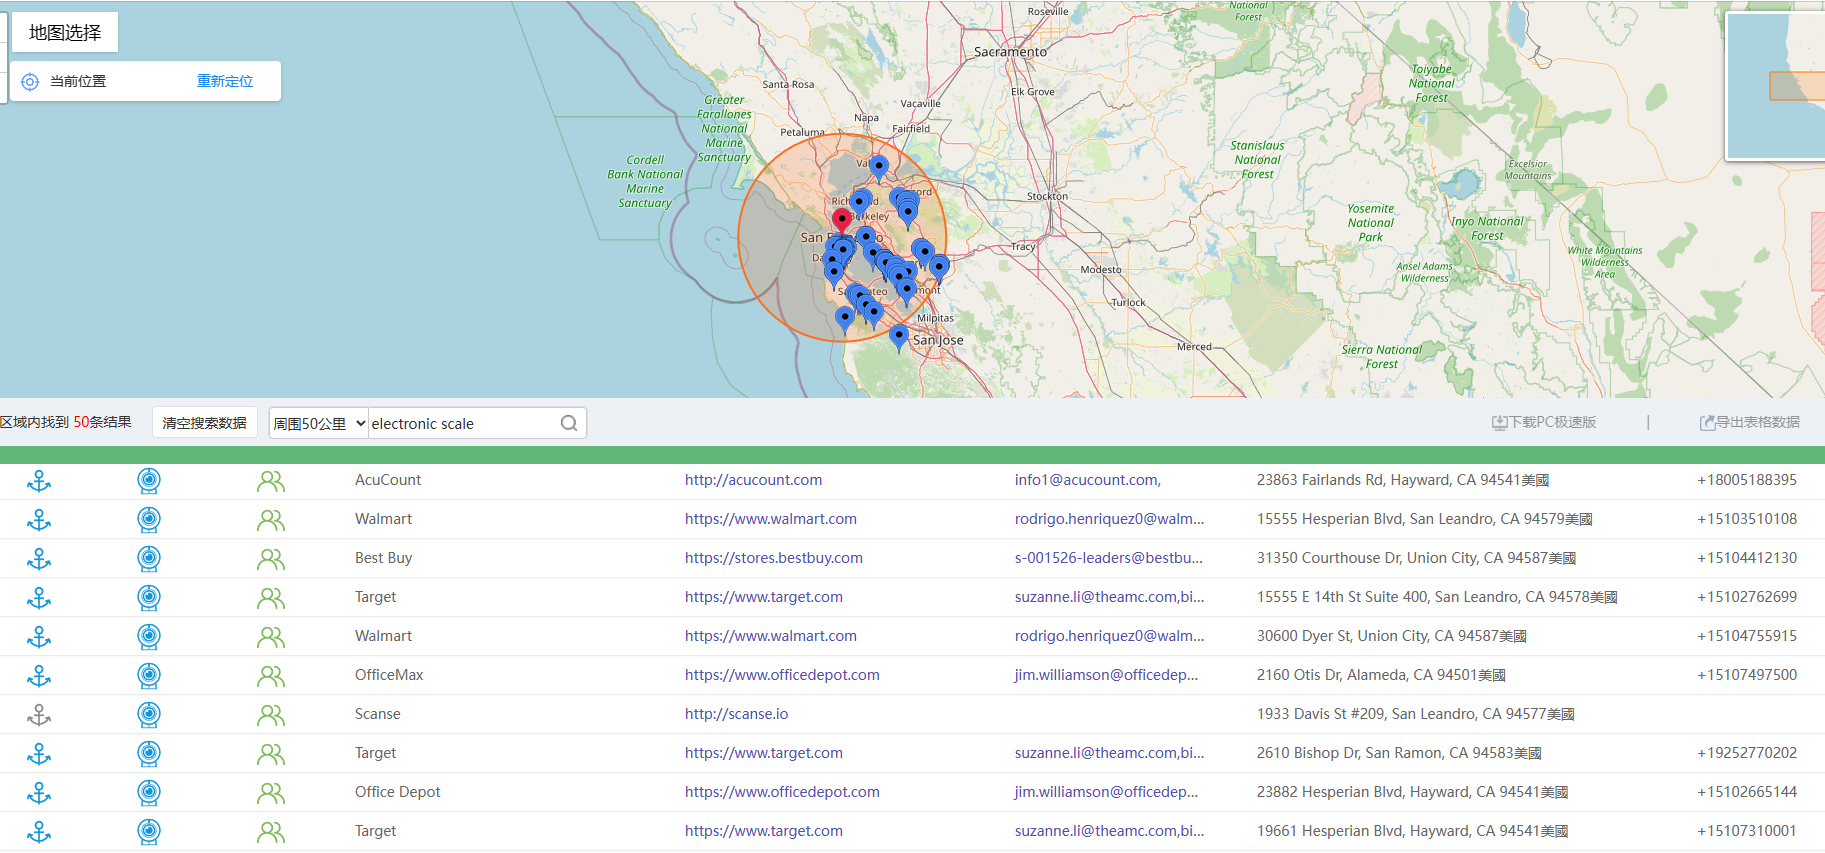Click 导出表格数据 export table button
Viewport: 1825px width, 853px height.
pos(1750,422)
